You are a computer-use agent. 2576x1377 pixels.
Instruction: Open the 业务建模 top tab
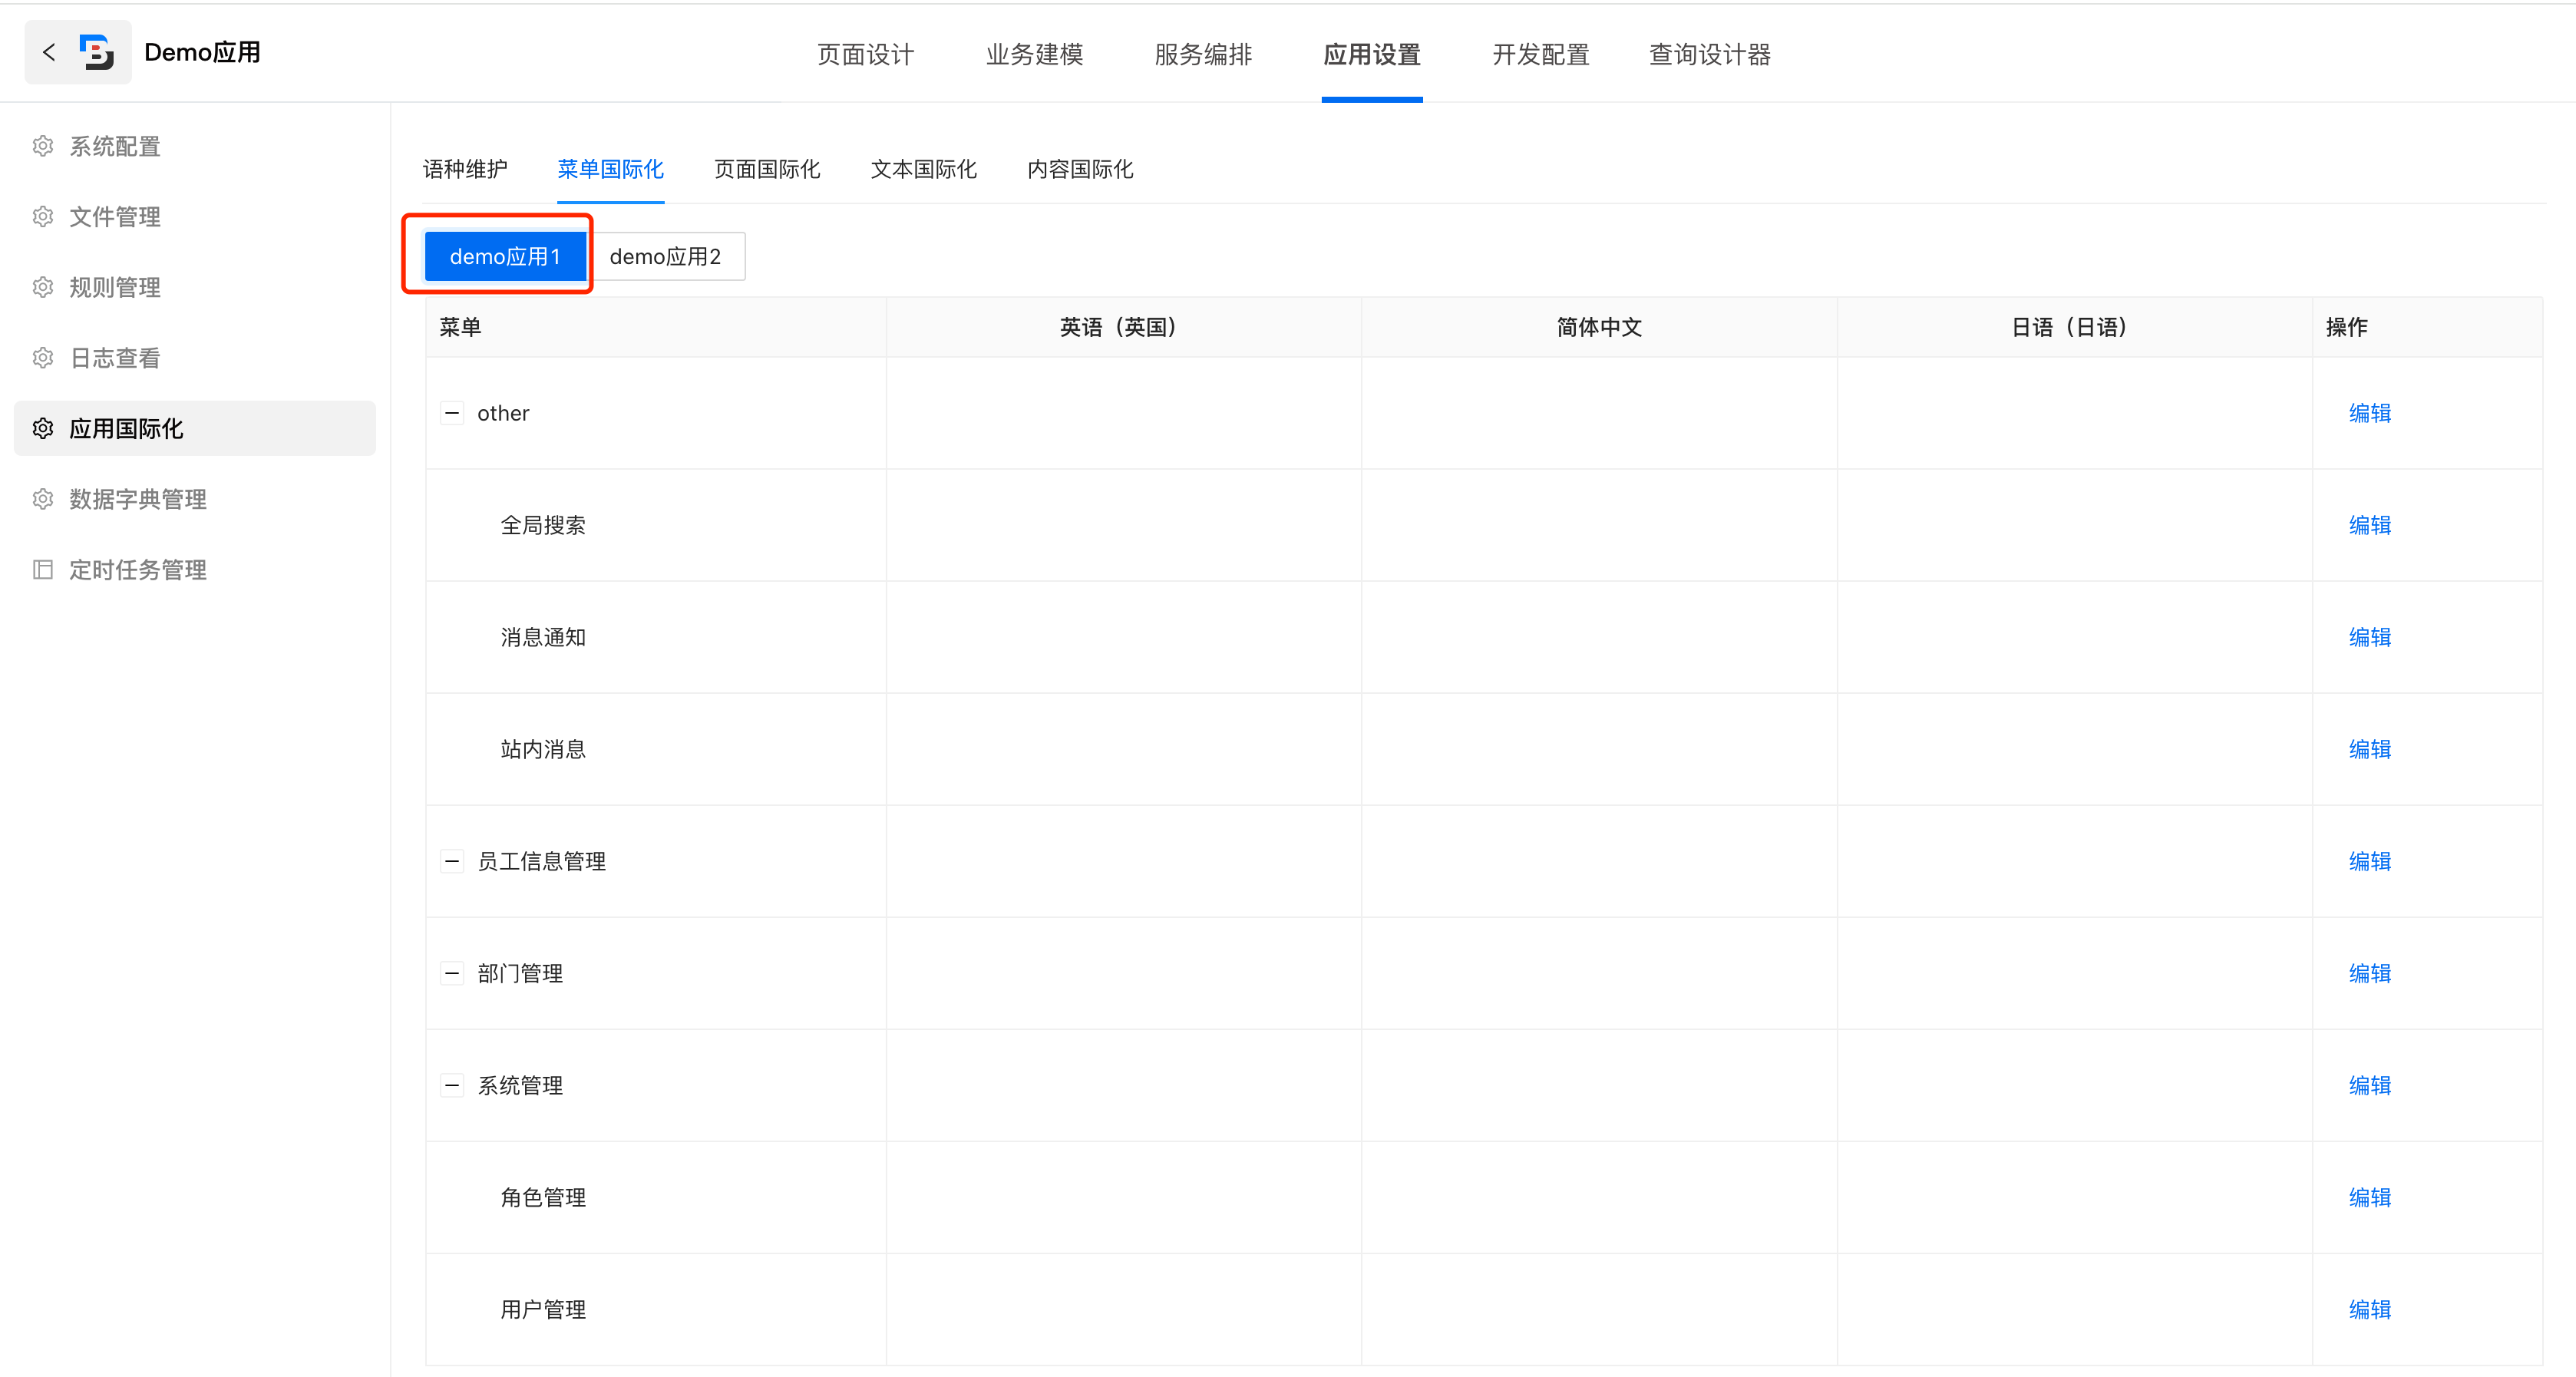[x=1035, y=54]
